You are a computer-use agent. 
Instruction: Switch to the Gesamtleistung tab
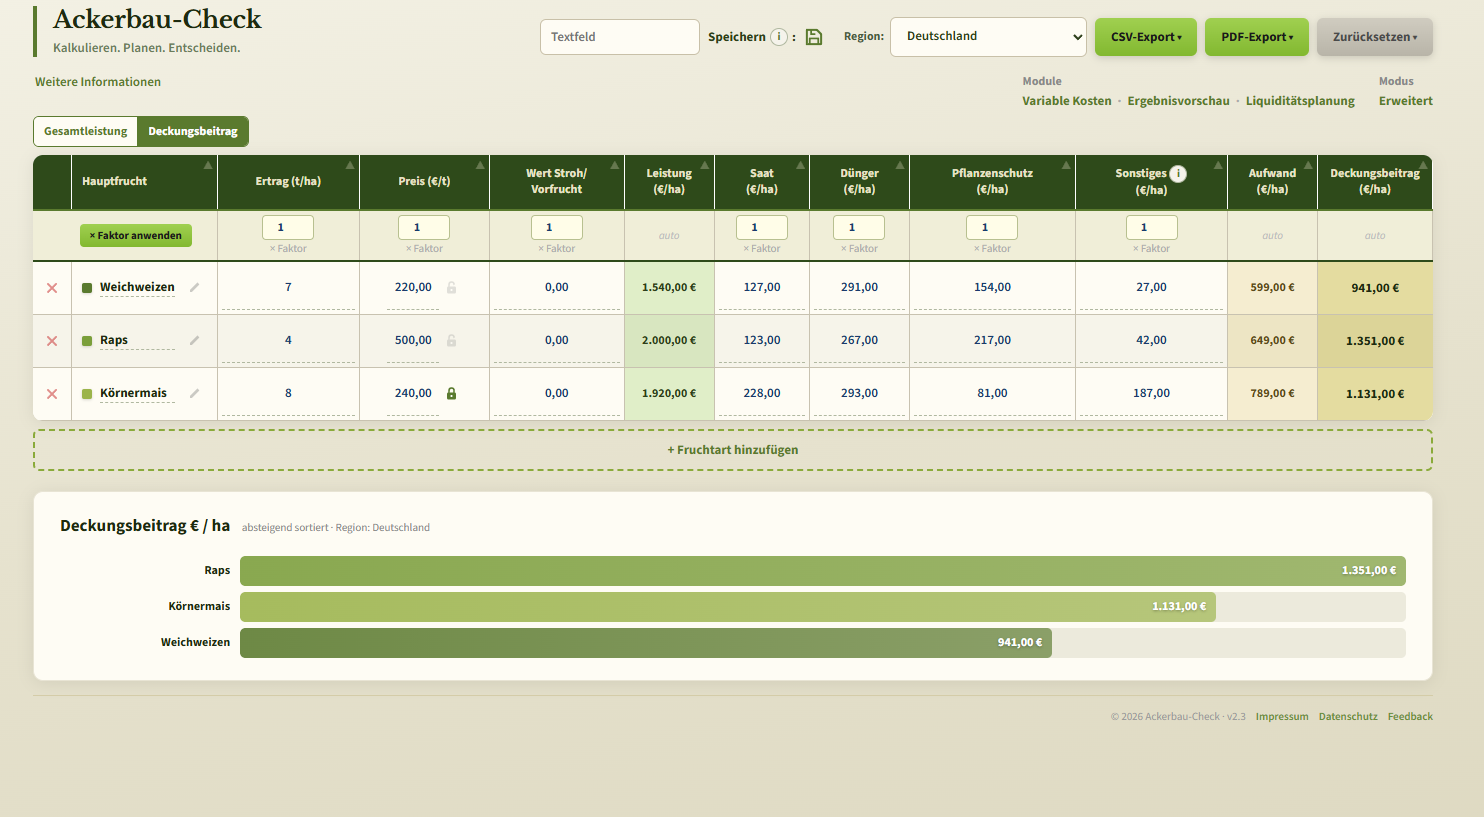click(86, 131)
